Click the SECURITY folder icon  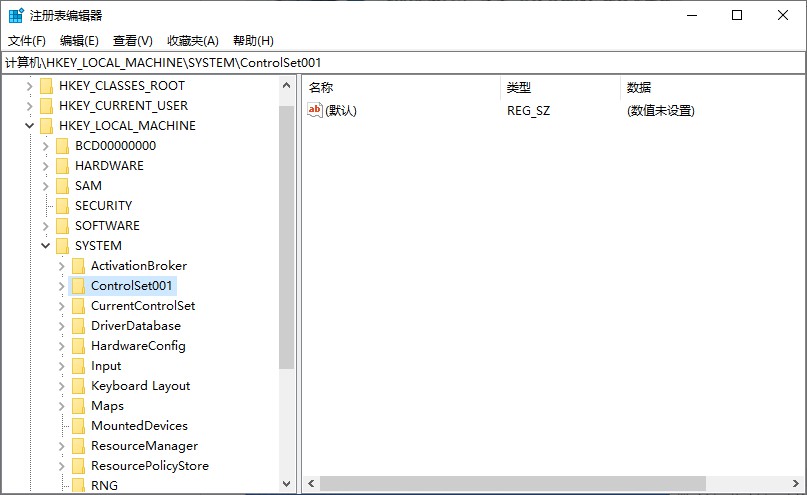pos(62,206)
